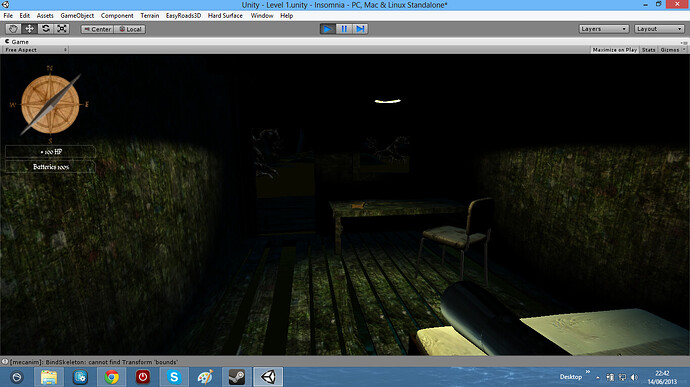Screen dimensions: 690x387
Task: Select the Scale tool in toolbar
Action: pos(62,29)
